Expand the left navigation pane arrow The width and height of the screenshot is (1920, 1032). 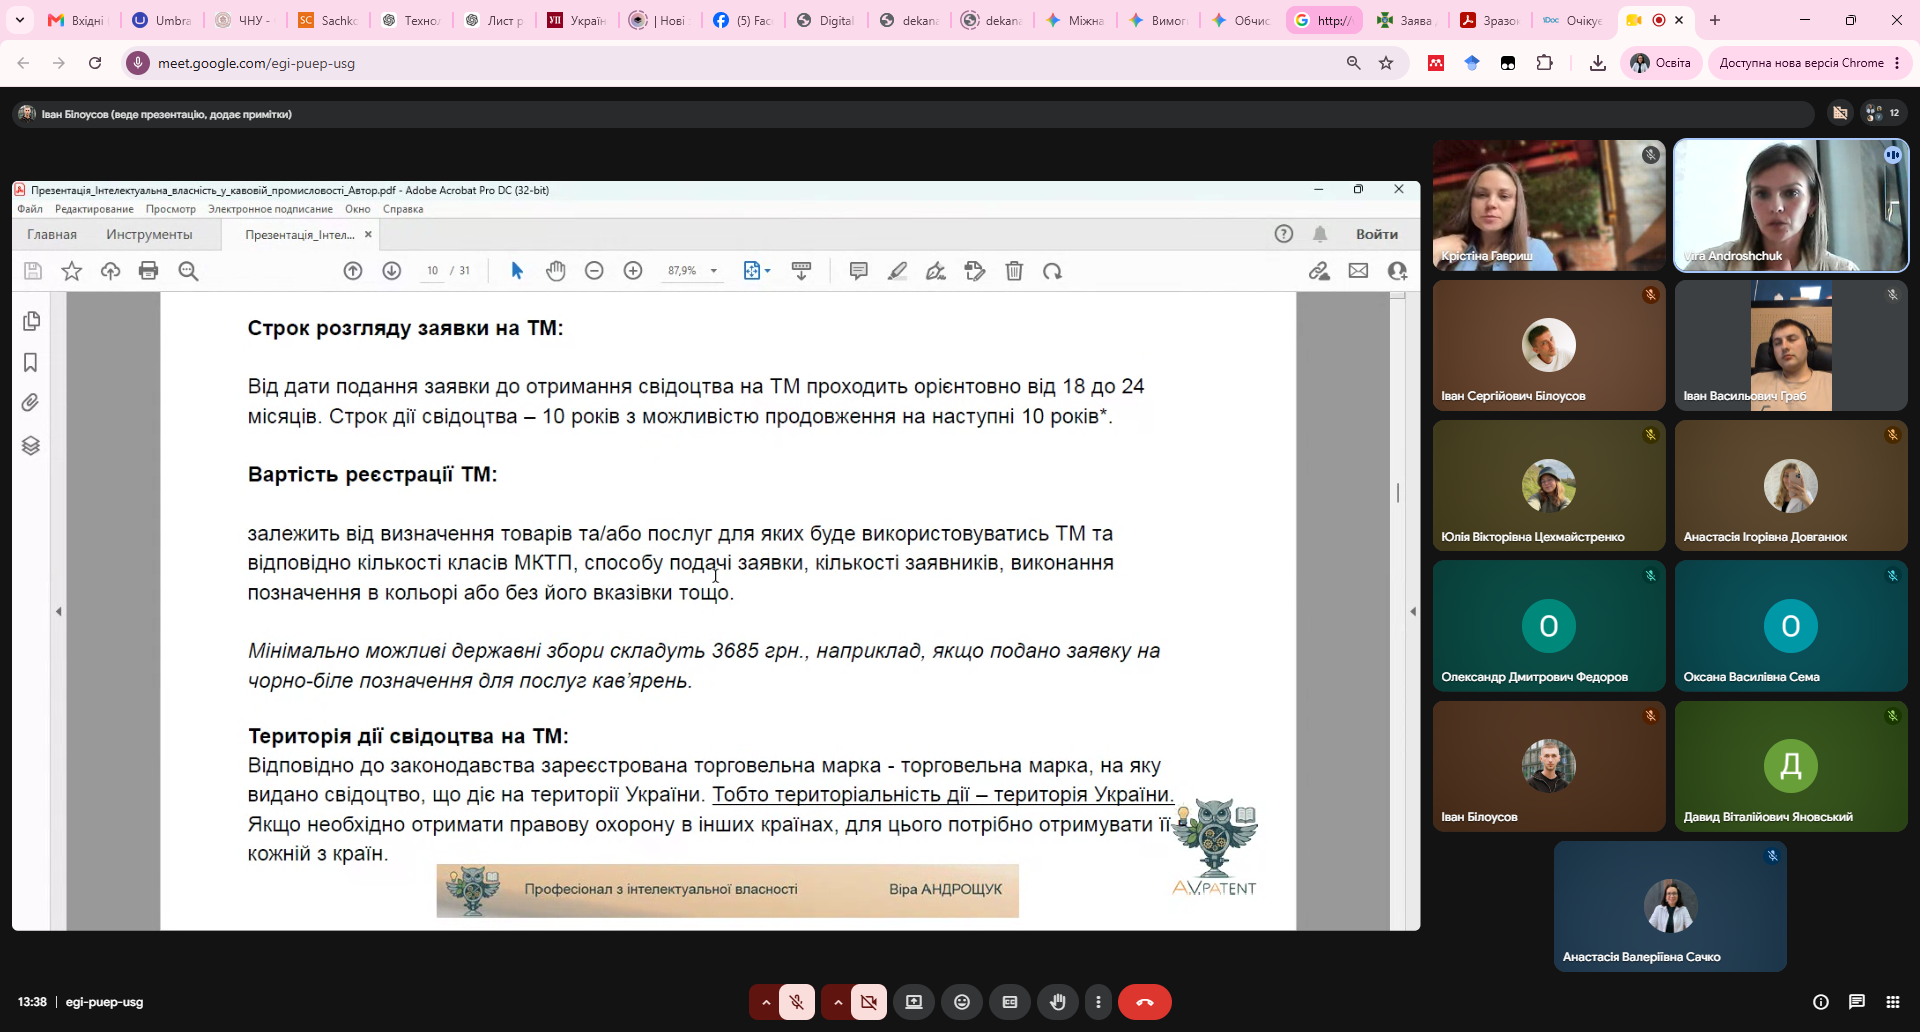tap(59, 611)
